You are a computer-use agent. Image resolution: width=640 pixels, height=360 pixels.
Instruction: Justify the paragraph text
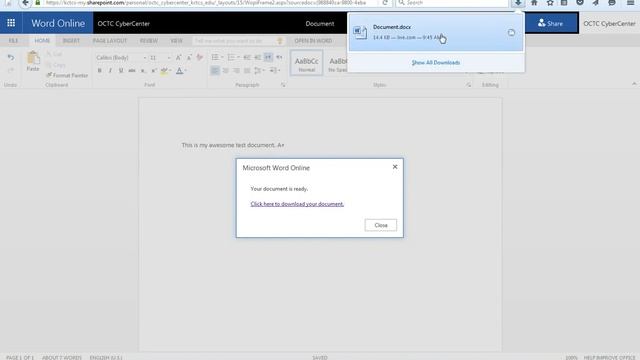point(247,71)
